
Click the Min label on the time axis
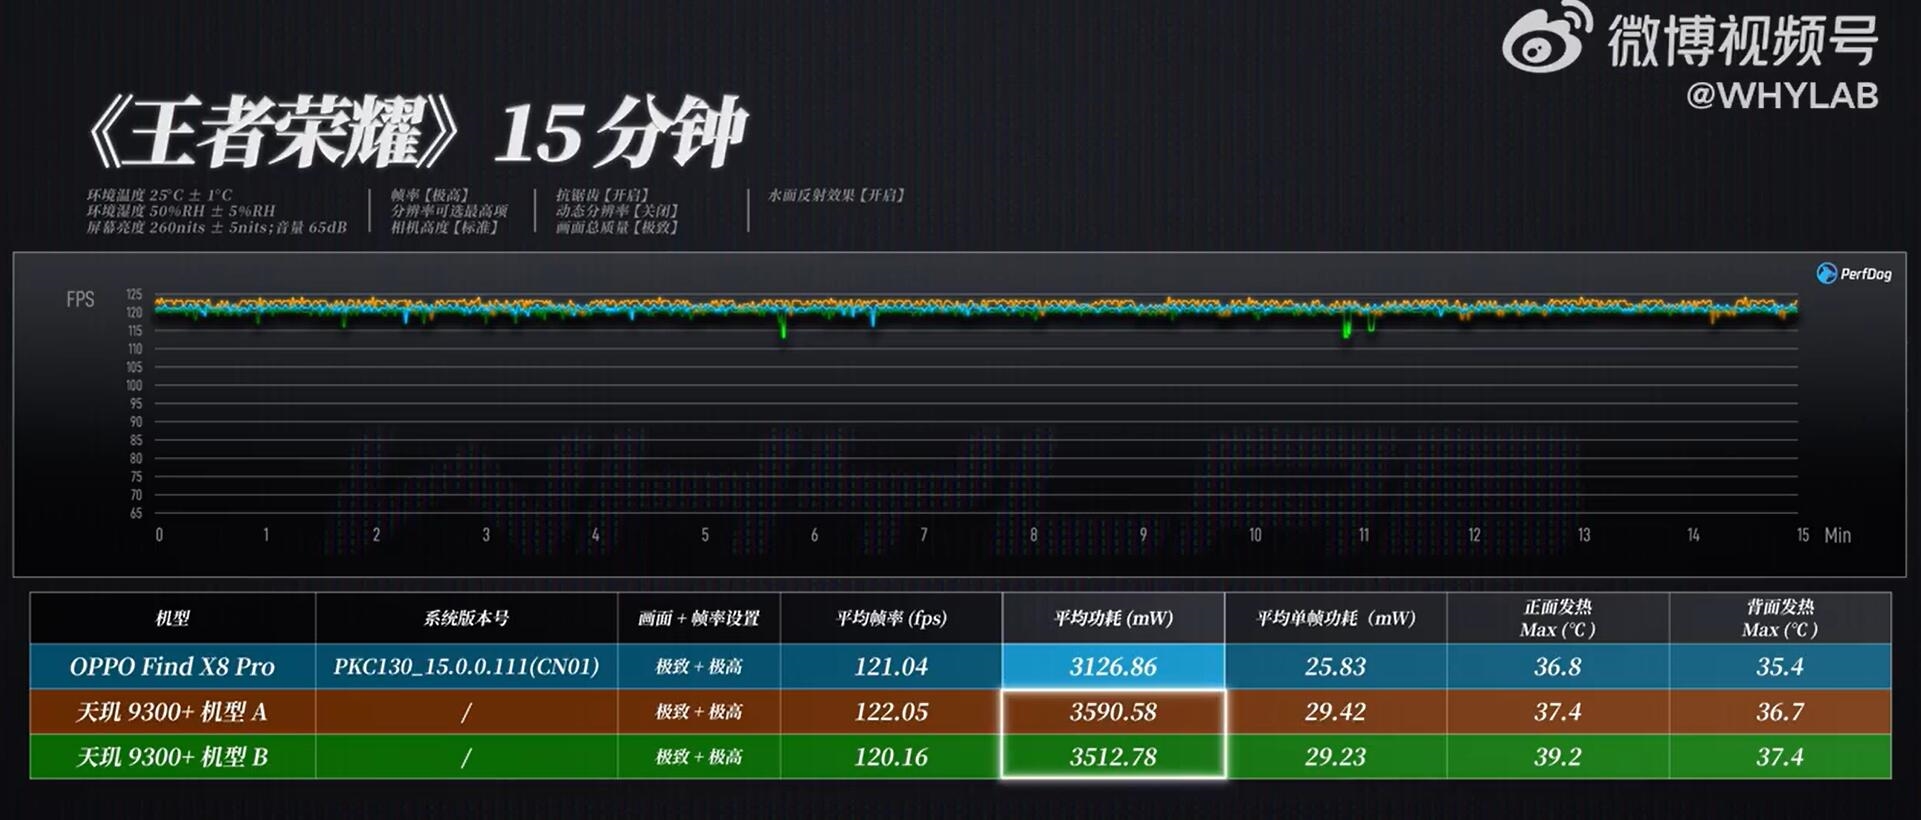click(1837, 535)
